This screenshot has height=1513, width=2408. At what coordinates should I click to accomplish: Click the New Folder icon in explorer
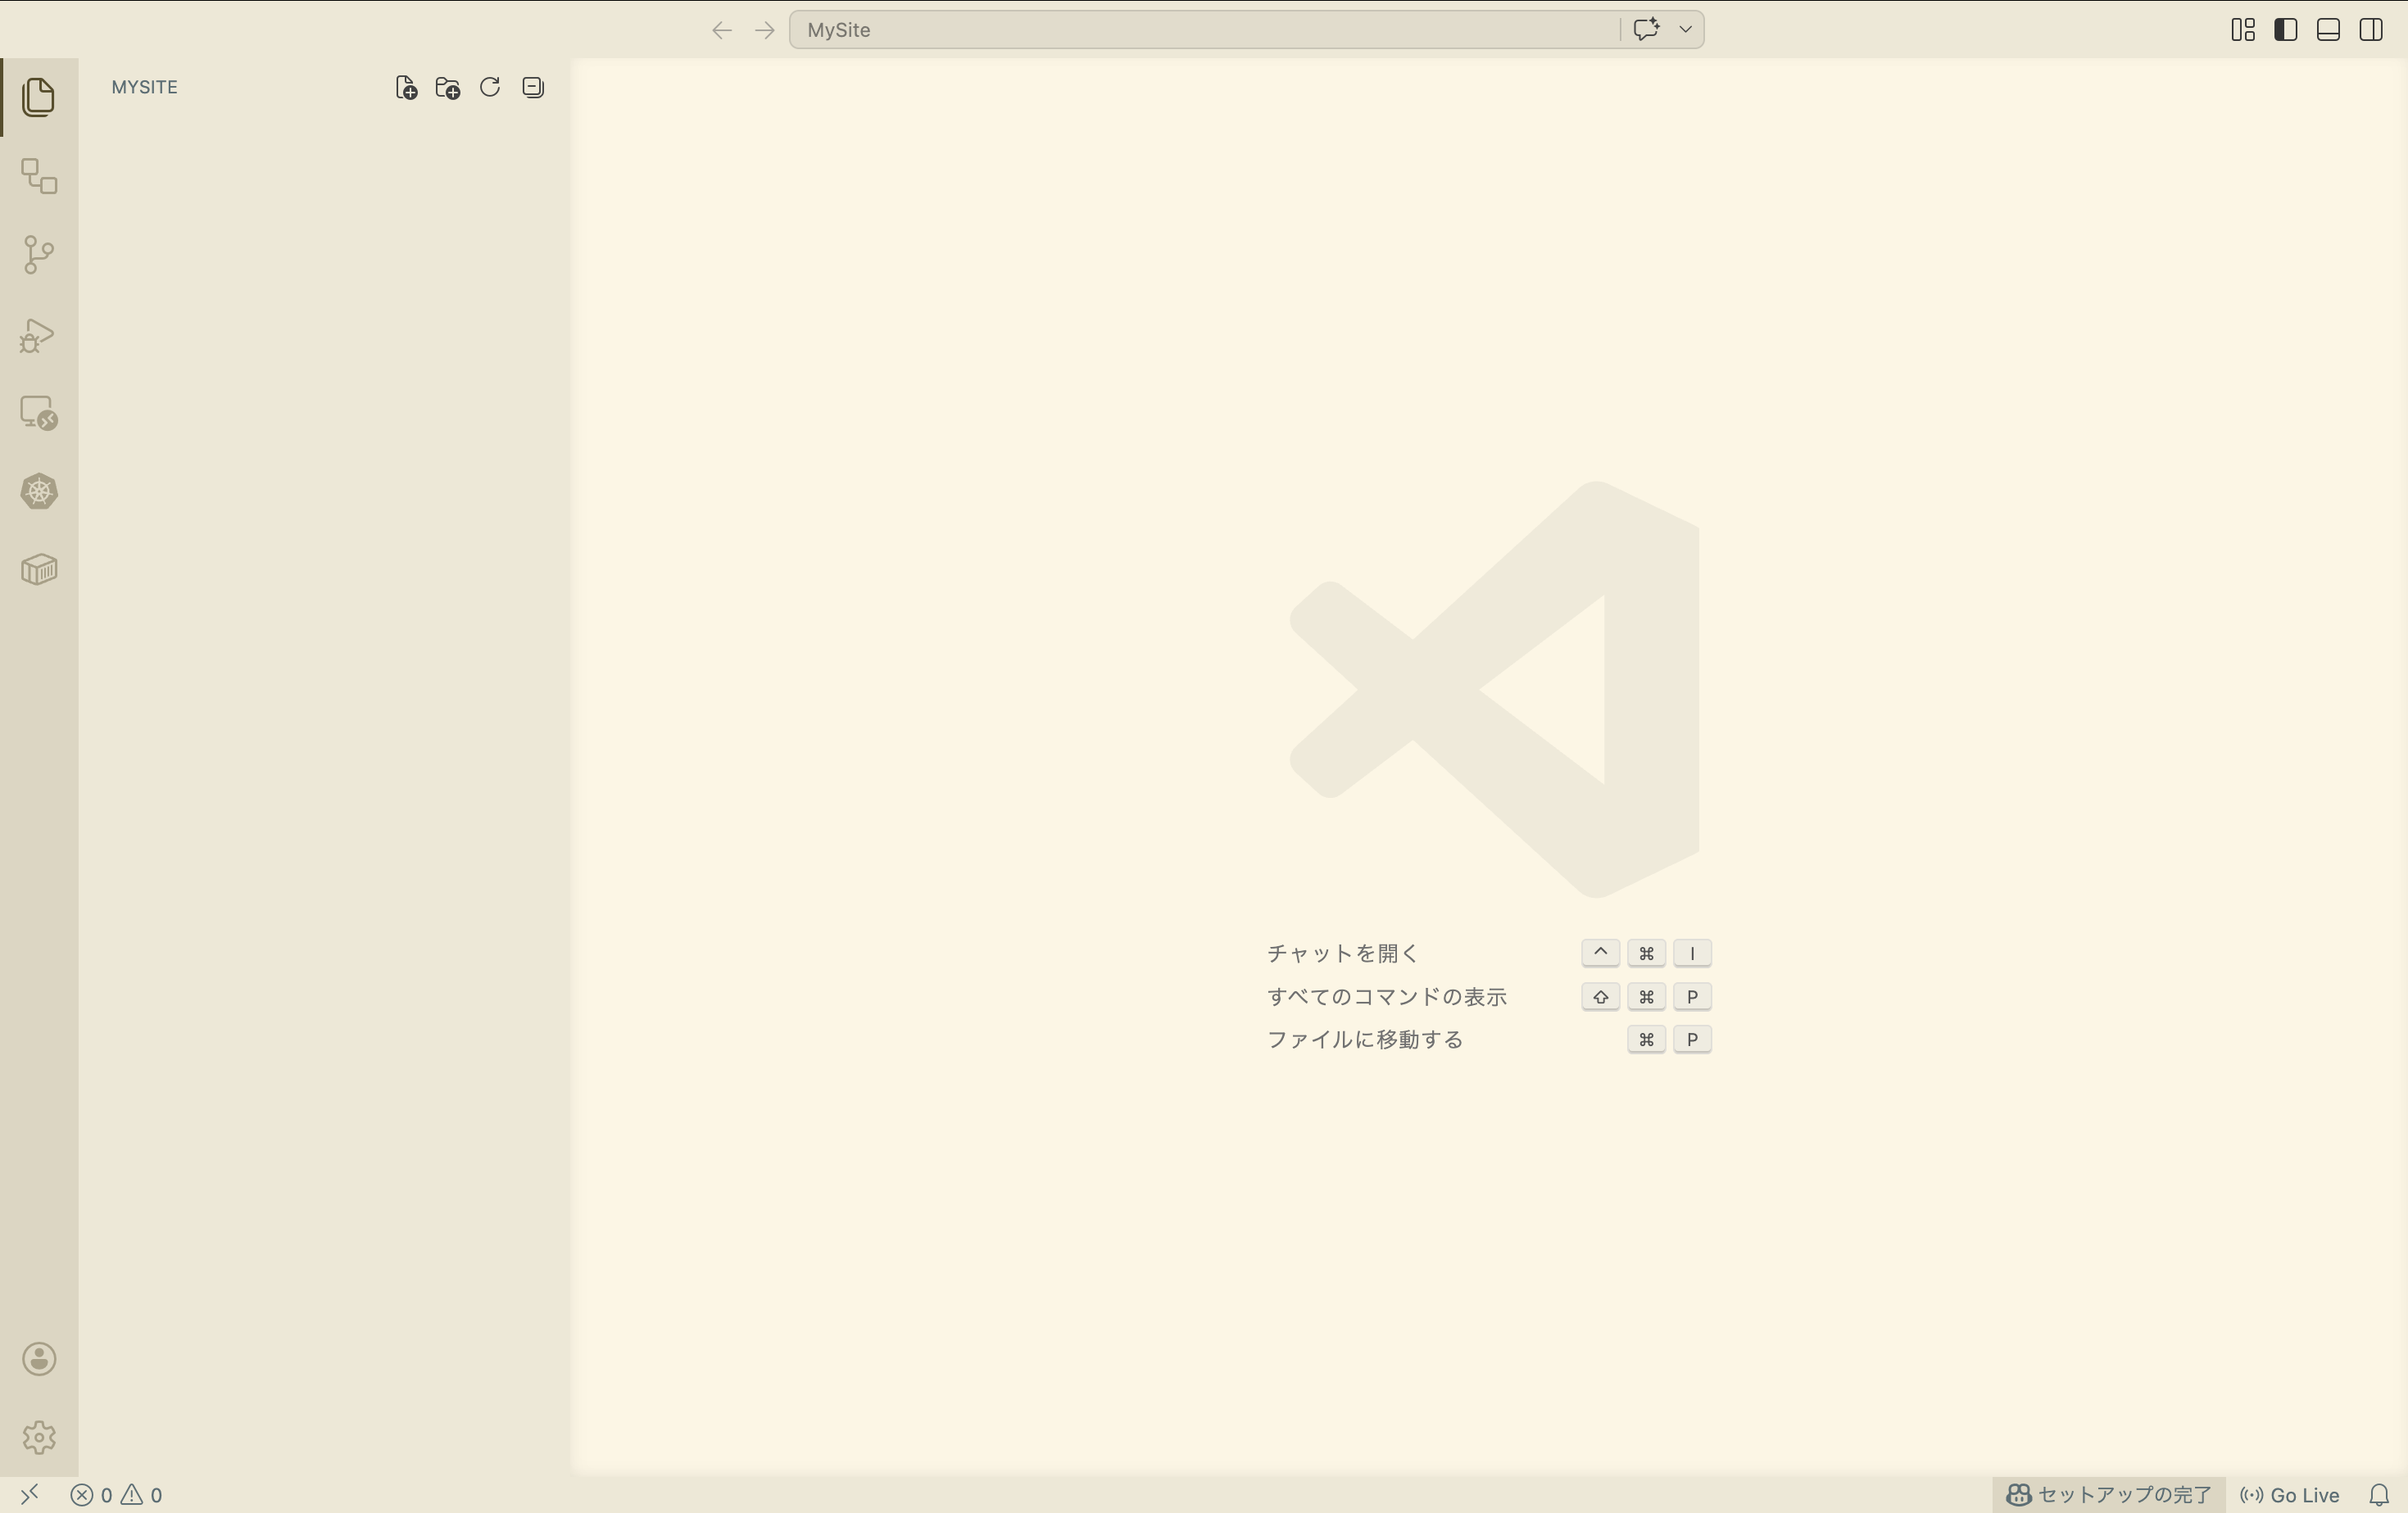click(x=448, y=88)
